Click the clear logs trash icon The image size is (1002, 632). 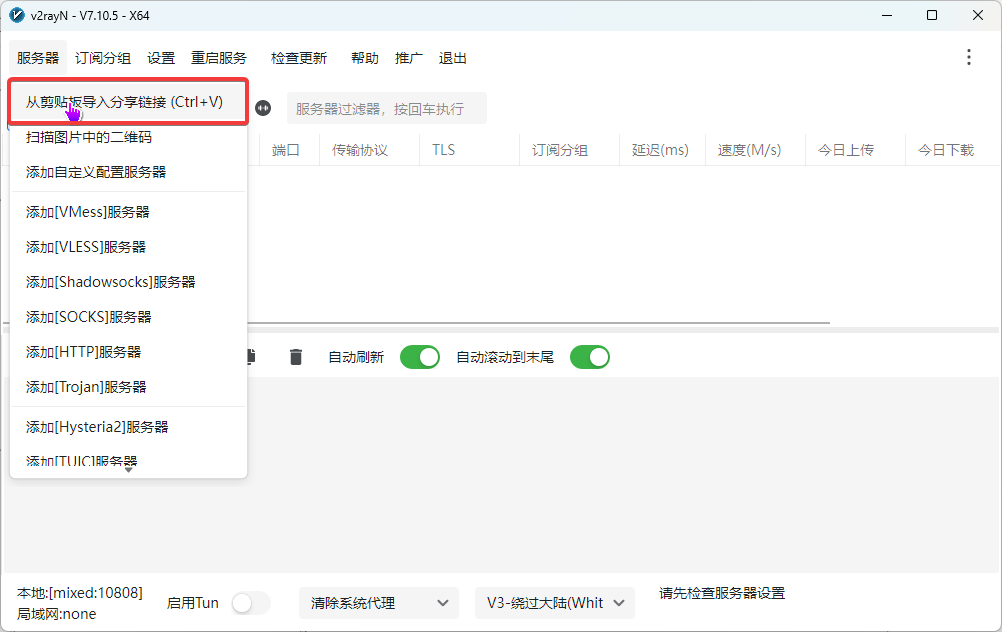[295, 356]
